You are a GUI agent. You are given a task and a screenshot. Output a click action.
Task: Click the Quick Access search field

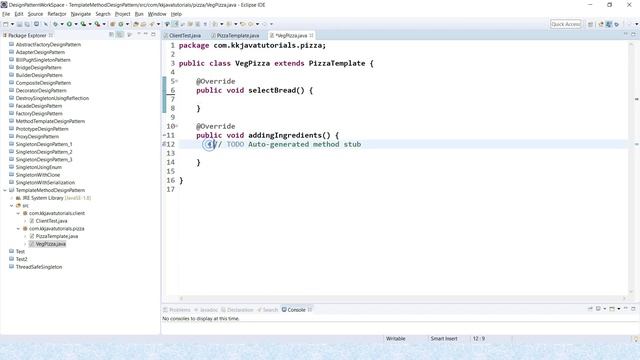[565, 24]
